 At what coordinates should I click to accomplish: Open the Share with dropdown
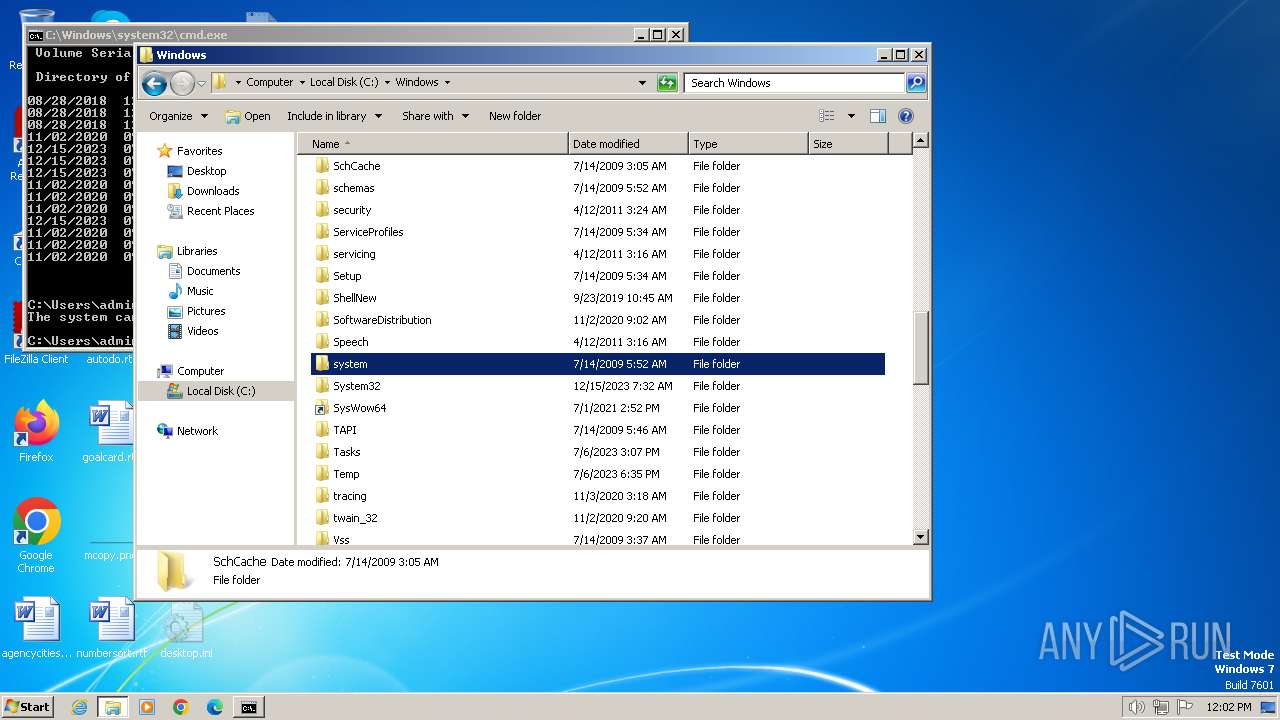point(435,116)
